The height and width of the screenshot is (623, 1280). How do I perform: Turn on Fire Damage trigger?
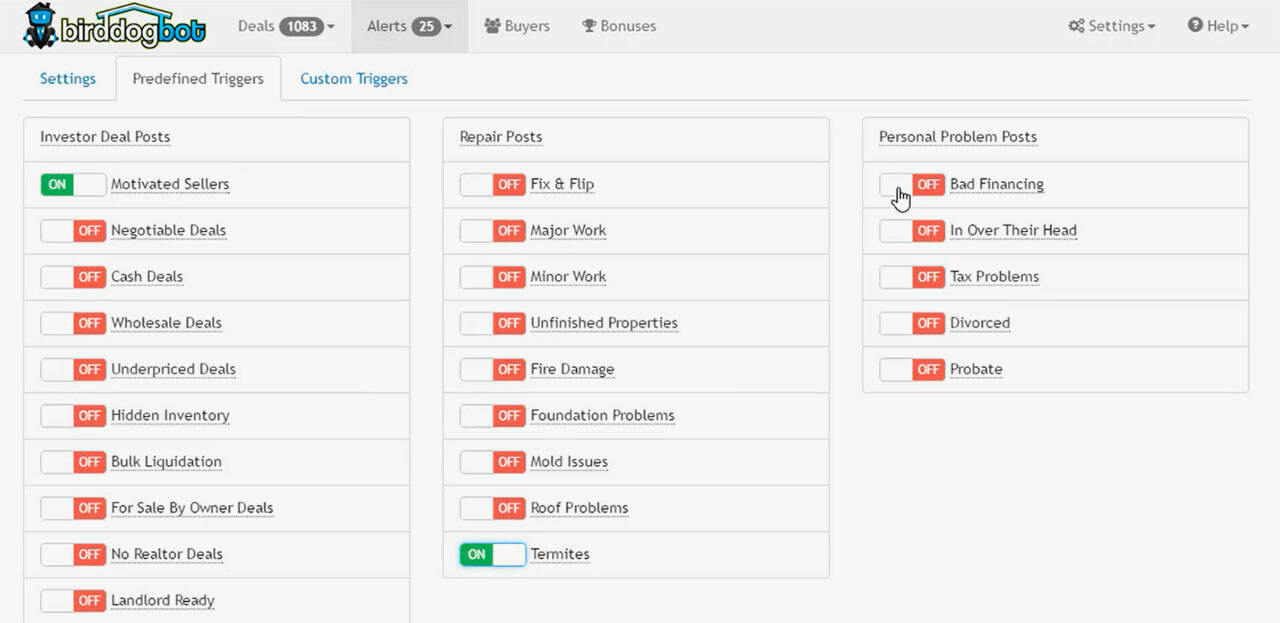tap(492, 369)
